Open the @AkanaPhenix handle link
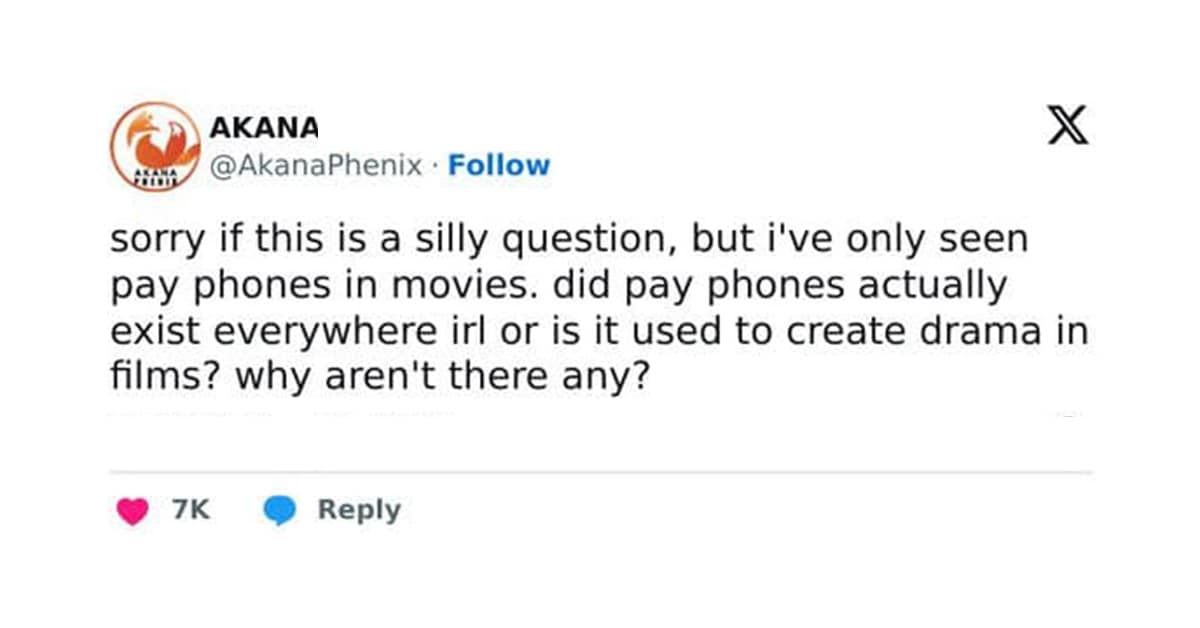 [x=316, y=165]
